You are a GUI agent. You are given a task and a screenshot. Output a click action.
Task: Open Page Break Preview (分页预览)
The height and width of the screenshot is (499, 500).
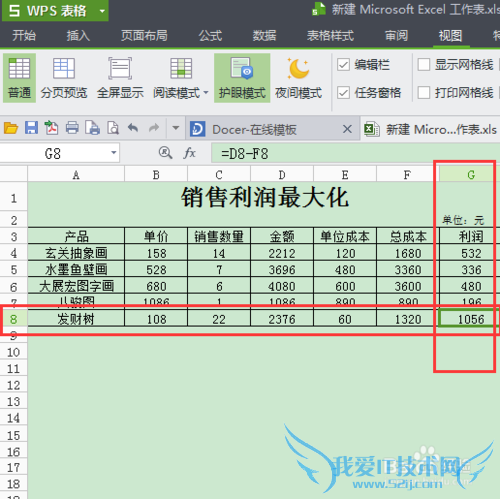tap(64, 78)
